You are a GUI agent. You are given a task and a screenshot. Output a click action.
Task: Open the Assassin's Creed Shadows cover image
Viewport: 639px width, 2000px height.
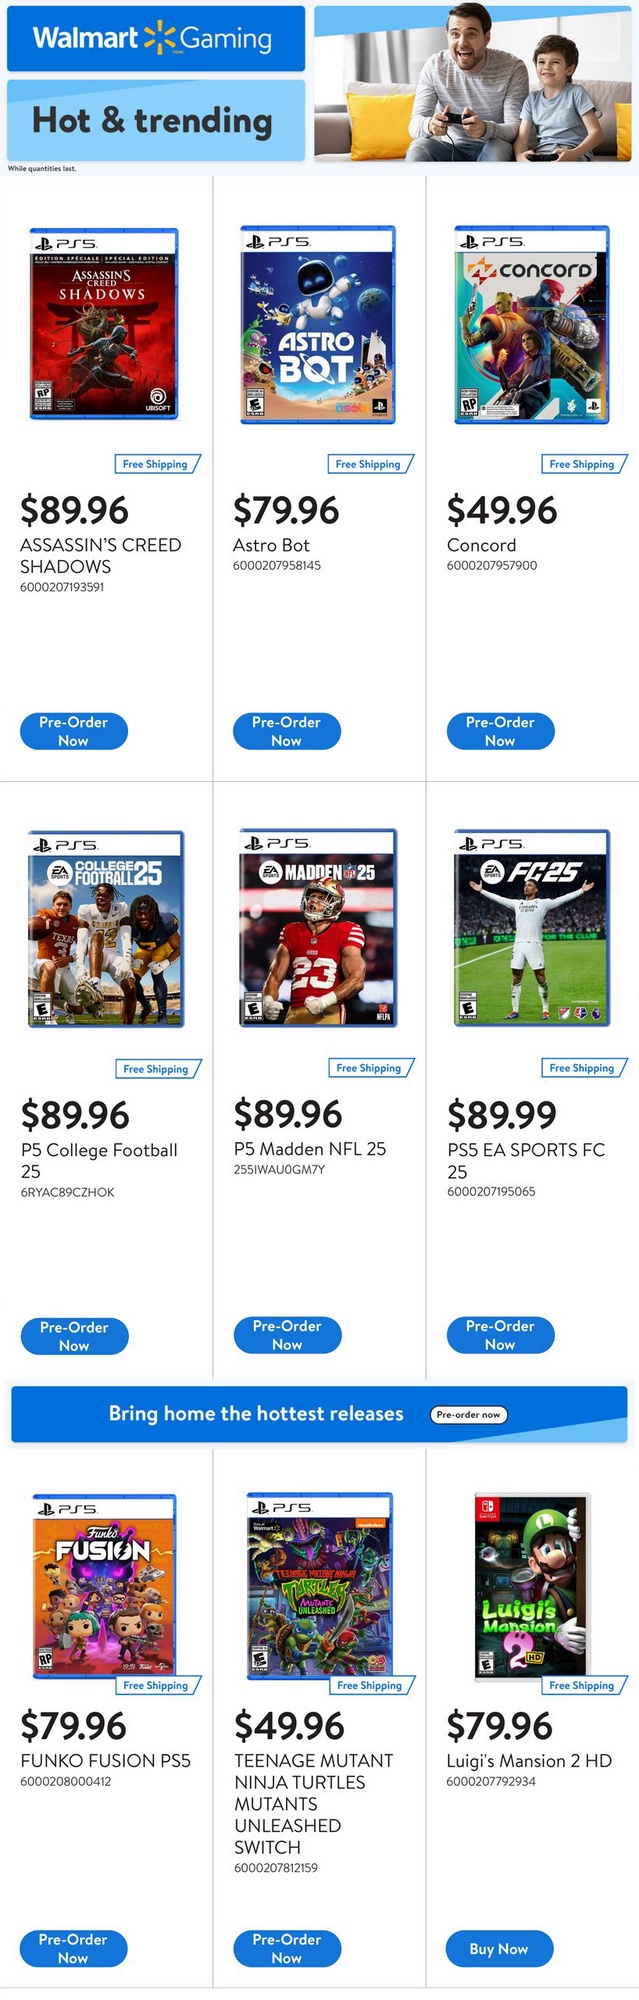[103, 325]
